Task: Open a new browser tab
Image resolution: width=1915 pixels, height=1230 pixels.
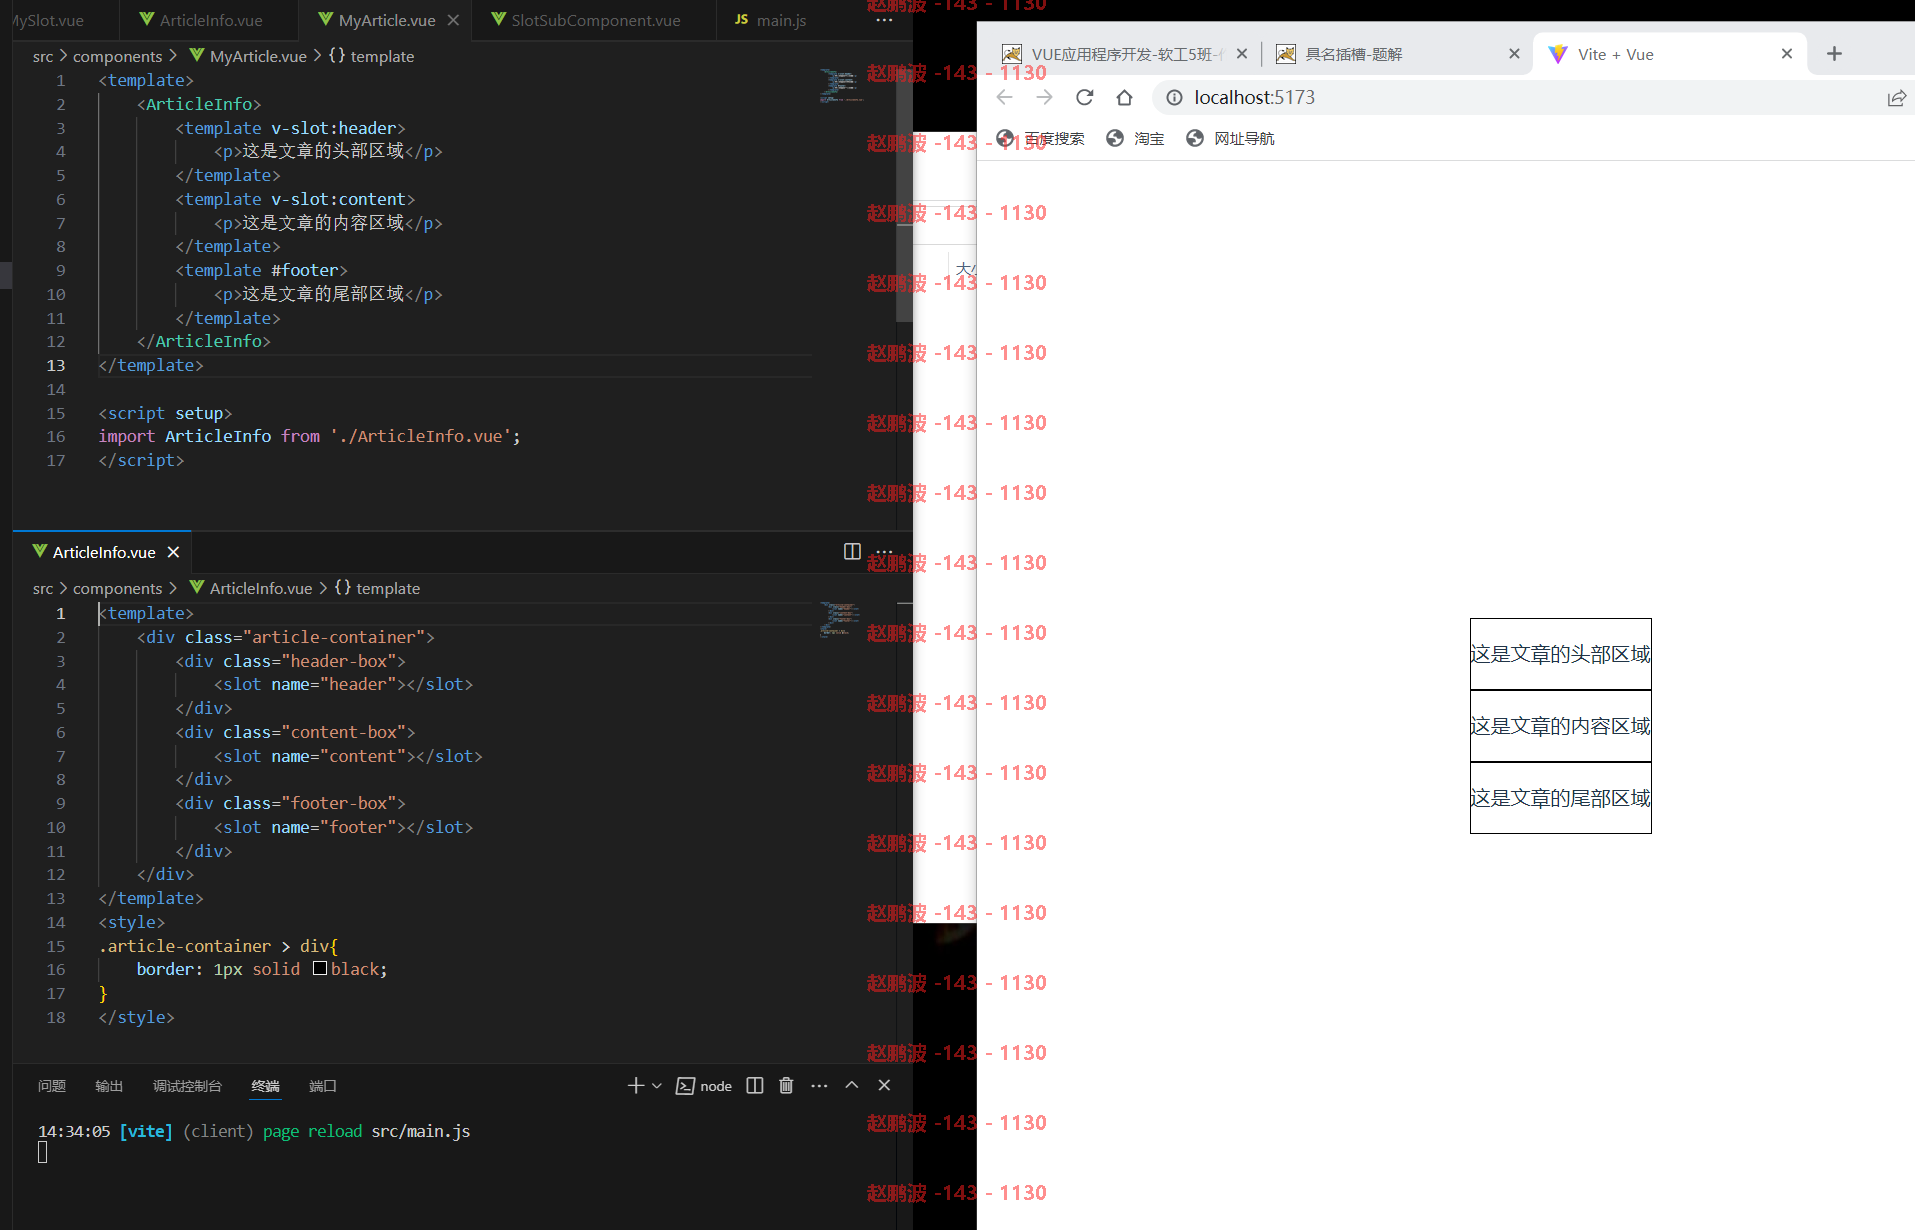Action: click(x=1834, y=54)
